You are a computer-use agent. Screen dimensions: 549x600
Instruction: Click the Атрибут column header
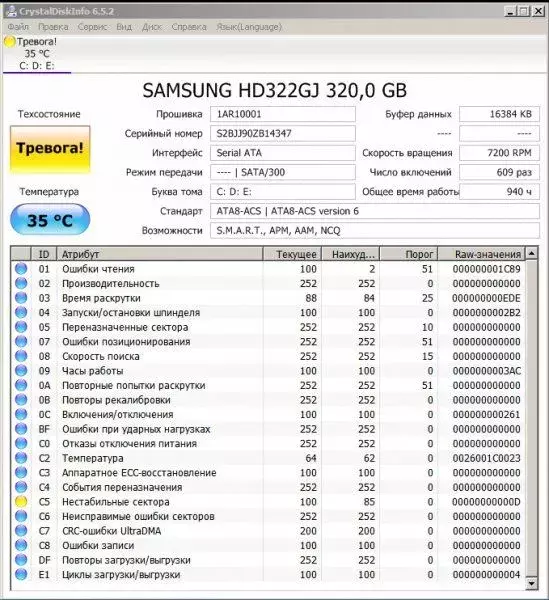tap(160, 254)
